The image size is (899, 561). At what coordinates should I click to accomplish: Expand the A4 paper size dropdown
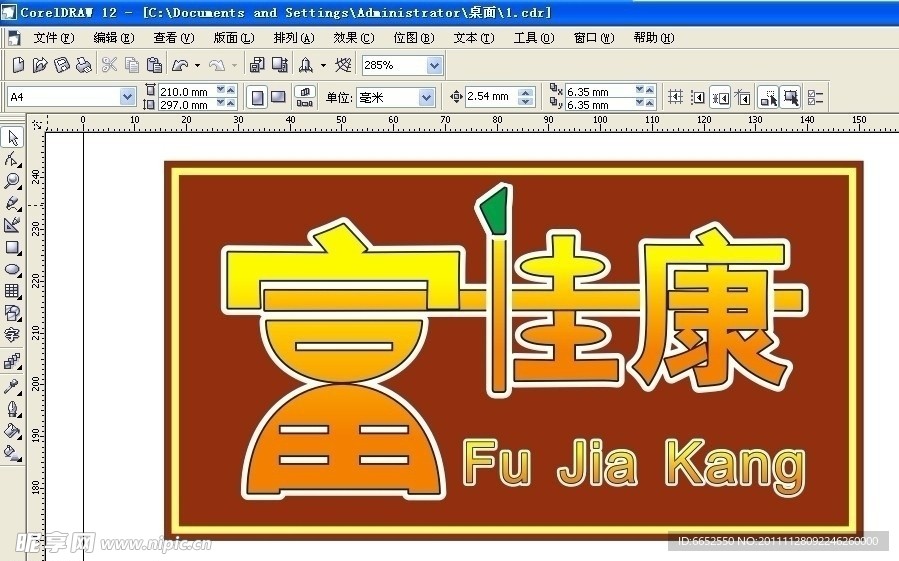[127, 97]
